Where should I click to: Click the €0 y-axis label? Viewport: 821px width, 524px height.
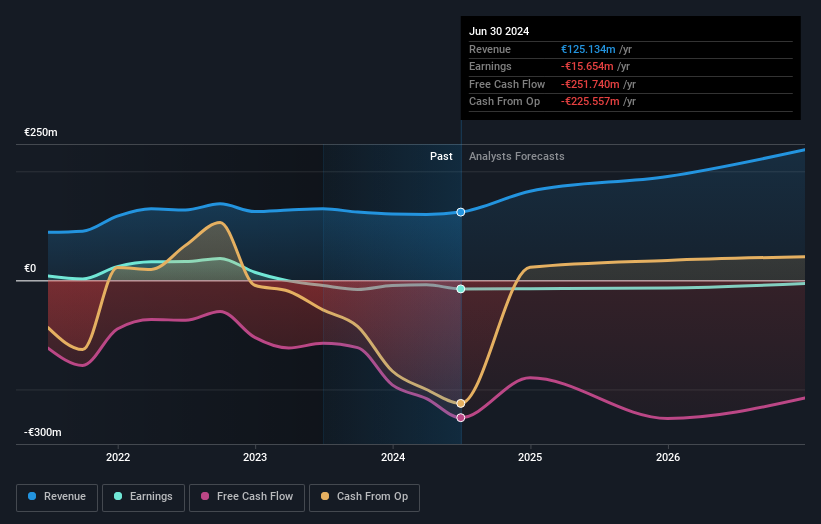30,269
